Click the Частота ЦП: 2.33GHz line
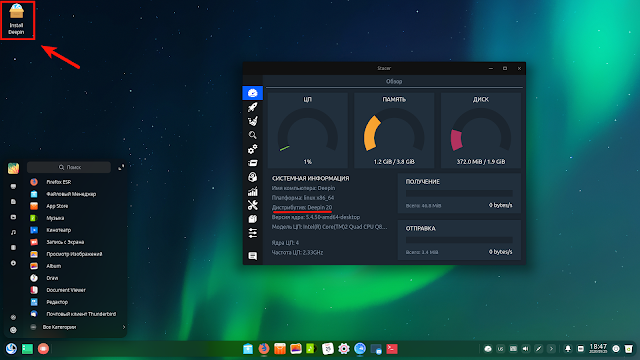The width and height of the screenshot is (640, 360). (x=297, y=252)
